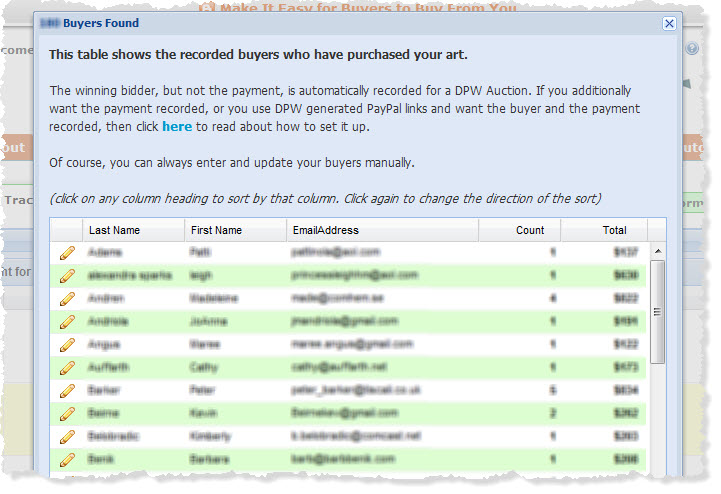Follow the 'here' link about payment setup
Screen dimensions: 721x494
(177, 126)
